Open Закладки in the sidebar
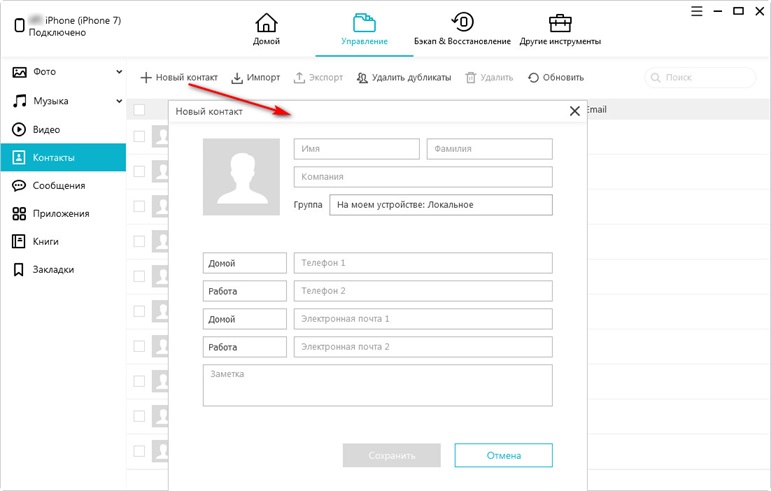 tap(63, 269)
